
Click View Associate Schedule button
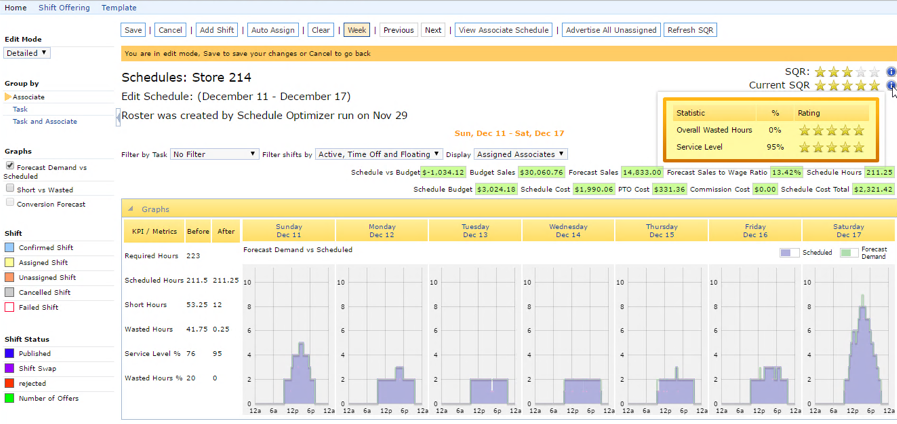(x=504, y=30)
